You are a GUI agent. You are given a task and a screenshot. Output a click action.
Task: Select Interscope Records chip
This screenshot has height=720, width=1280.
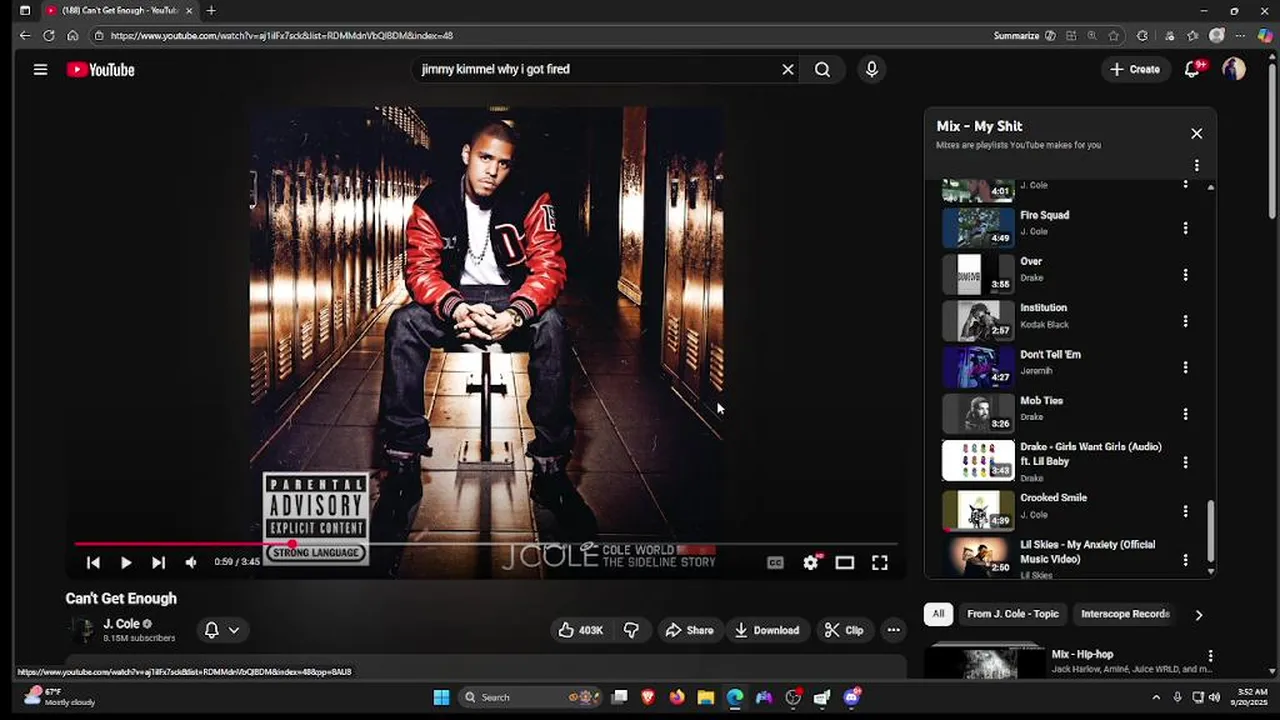[1125, 614]
